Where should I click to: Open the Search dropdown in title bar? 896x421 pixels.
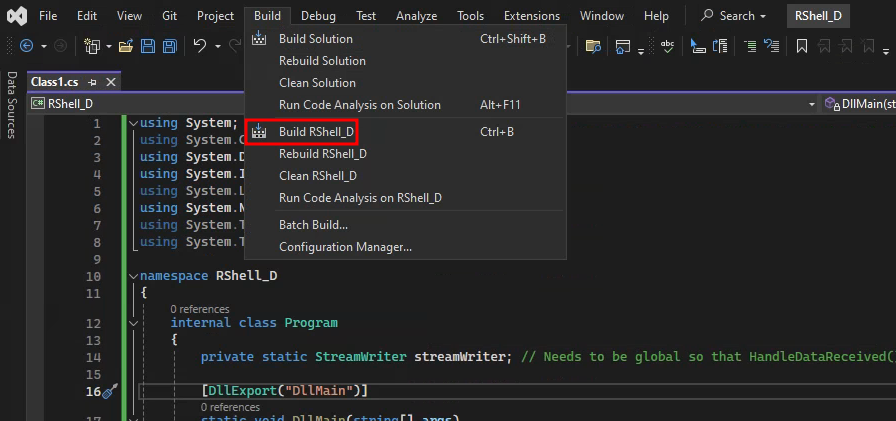pyautogui.click(x=734, y=16)
